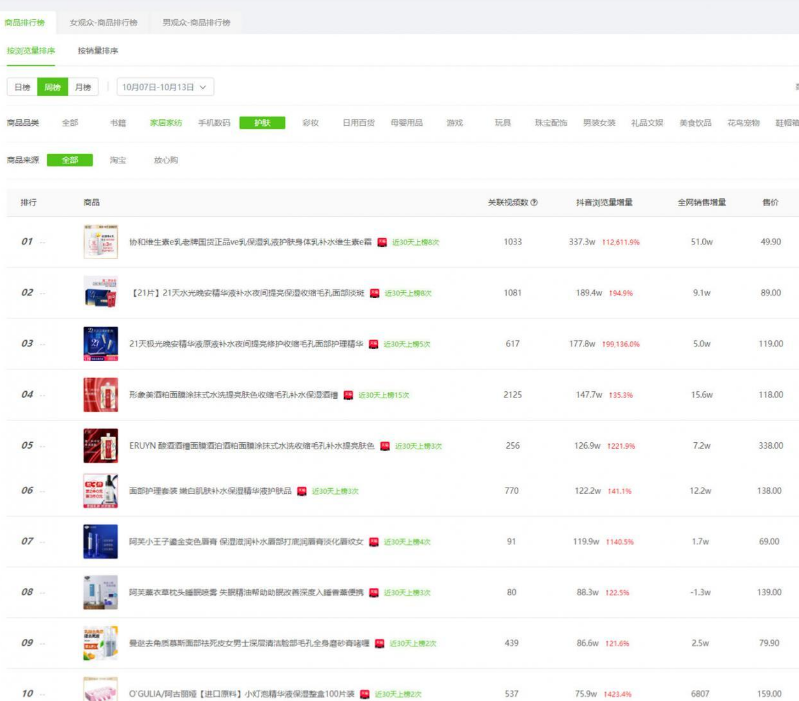Filter category by 游戏
The width and height of the screenshot is (799, 701).
pos(455,123)
